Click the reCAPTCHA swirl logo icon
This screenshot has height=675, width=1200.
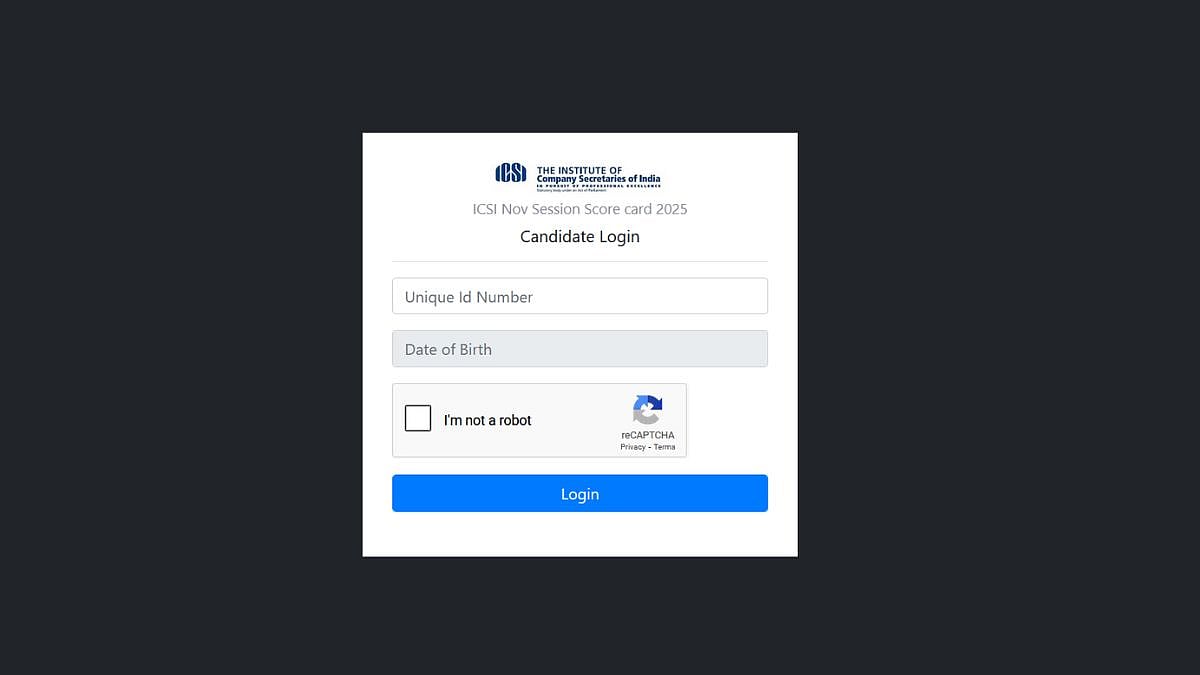[x=647, y=410]
